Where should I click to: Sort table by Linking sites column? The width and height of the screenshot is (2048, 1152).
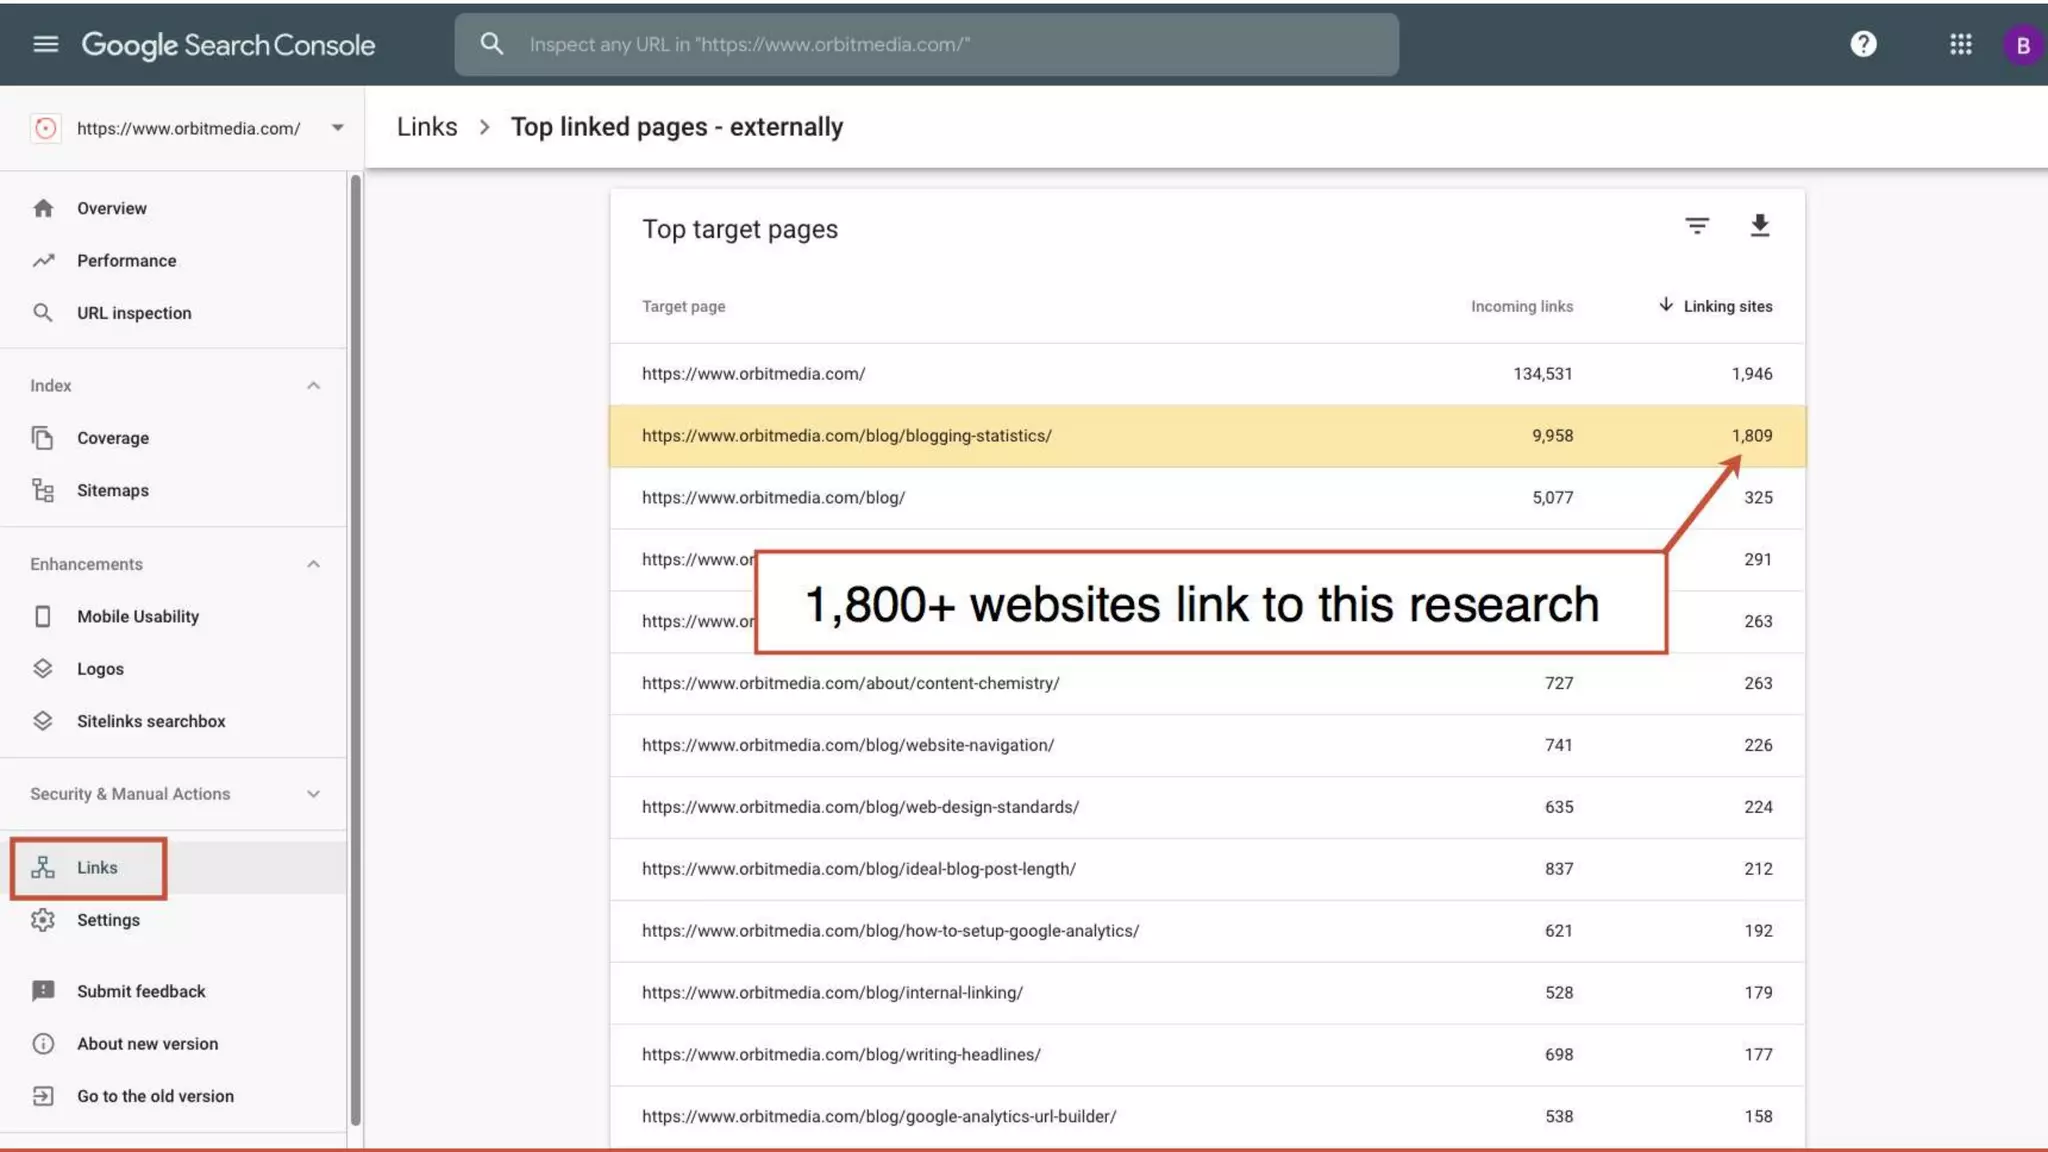[x=1726, y=307]
